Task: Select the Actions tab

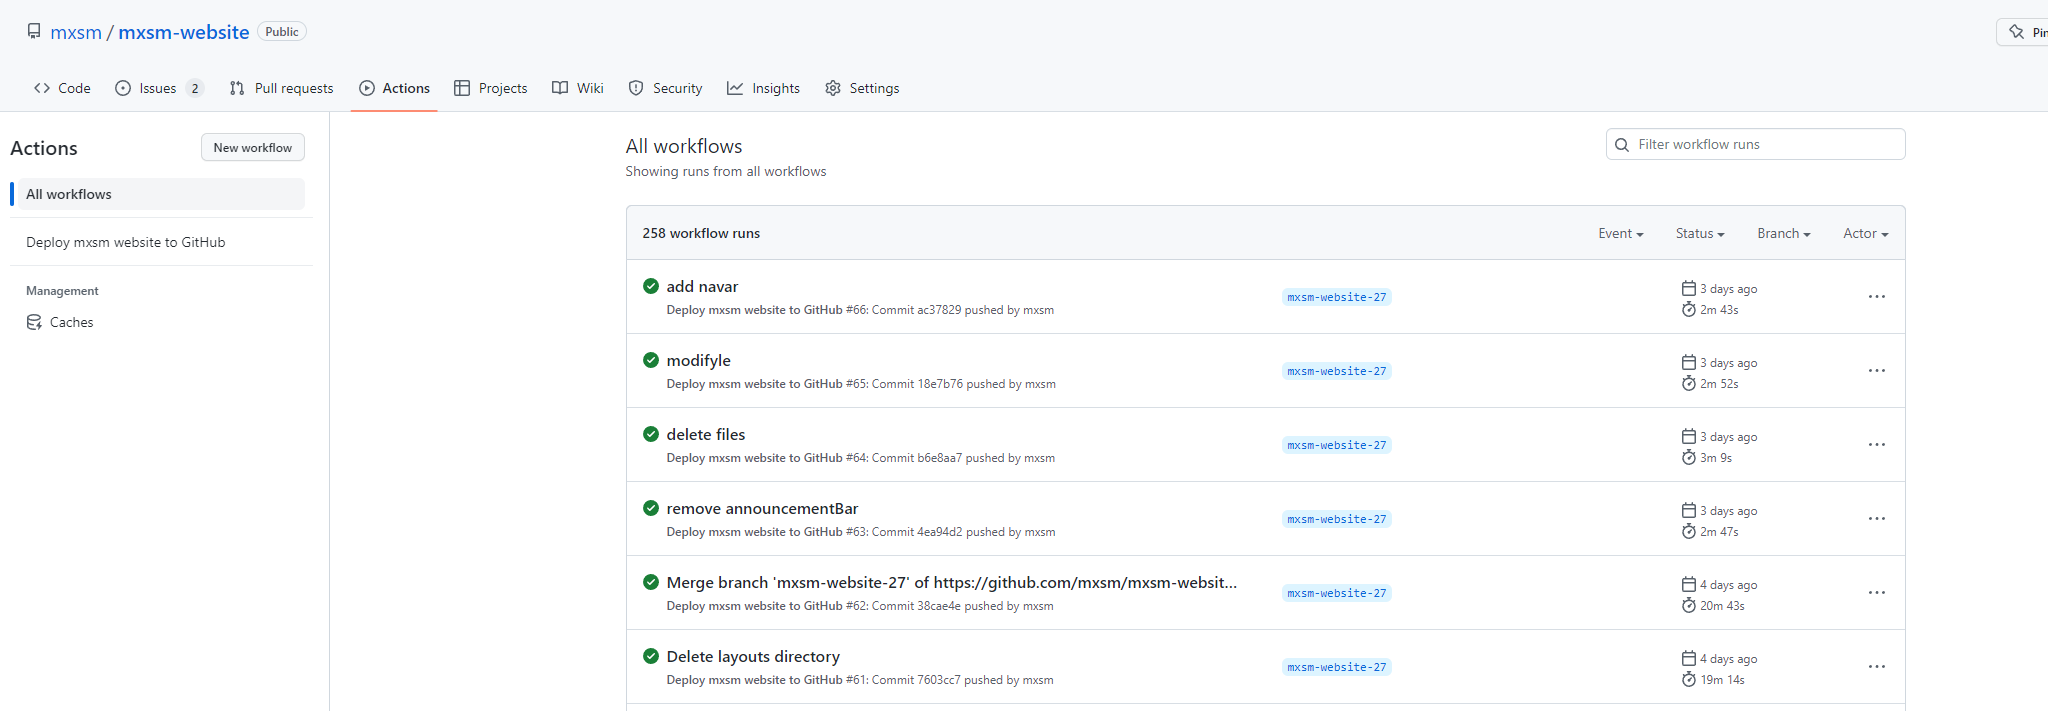Action: (x=395, y=88)
